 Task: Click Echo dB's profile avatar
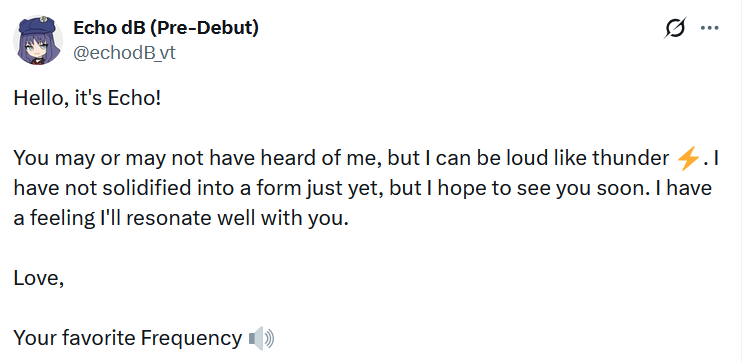[38, 40]
